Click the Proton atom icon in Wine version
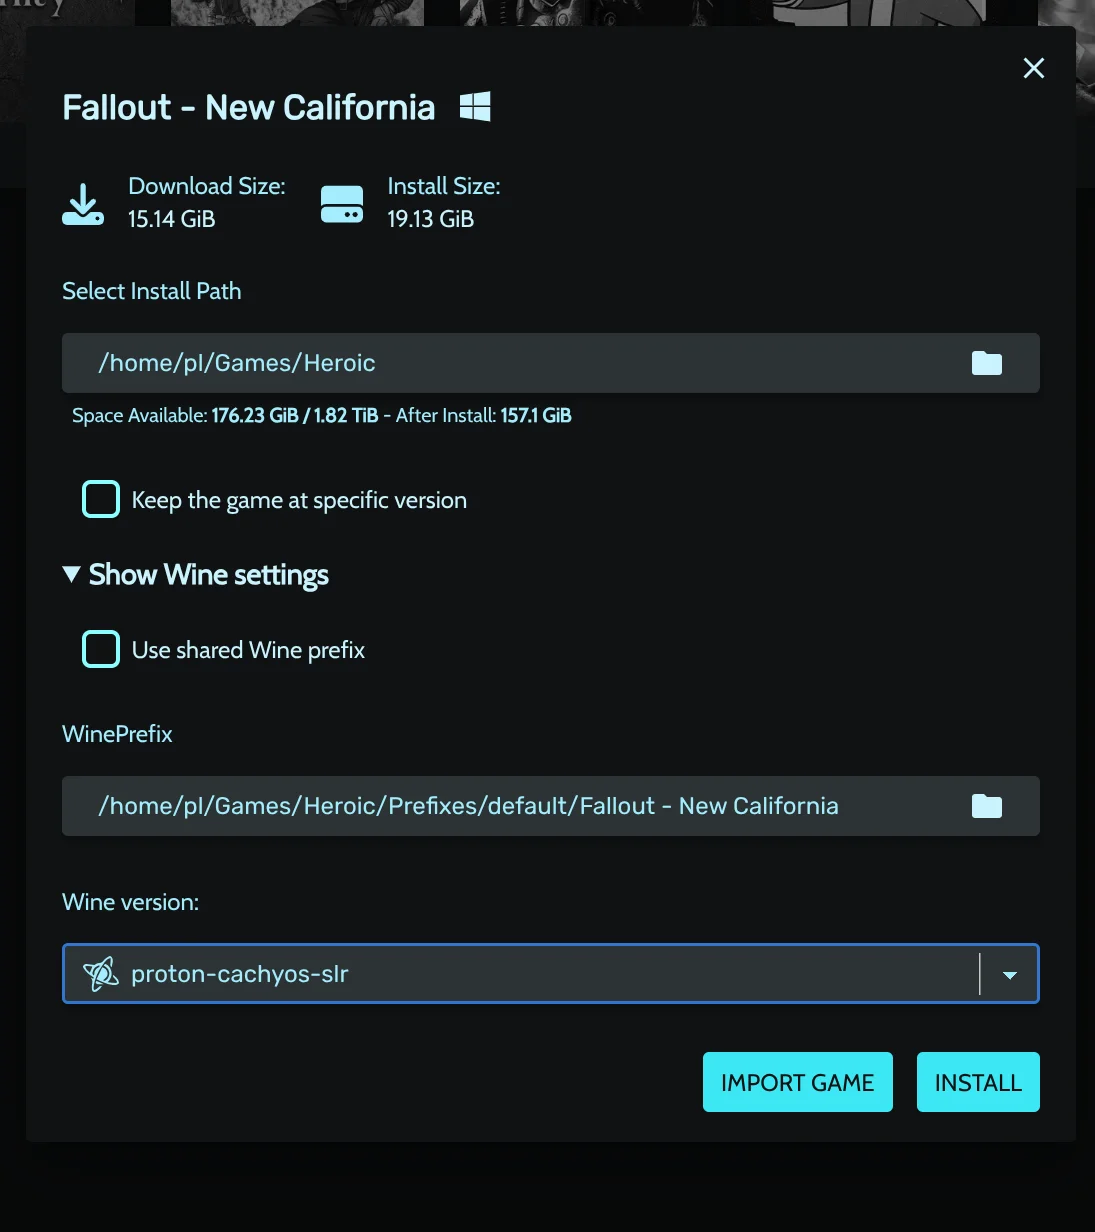This screenshot has width=1095, height=1232. click(x=101, y=974)
